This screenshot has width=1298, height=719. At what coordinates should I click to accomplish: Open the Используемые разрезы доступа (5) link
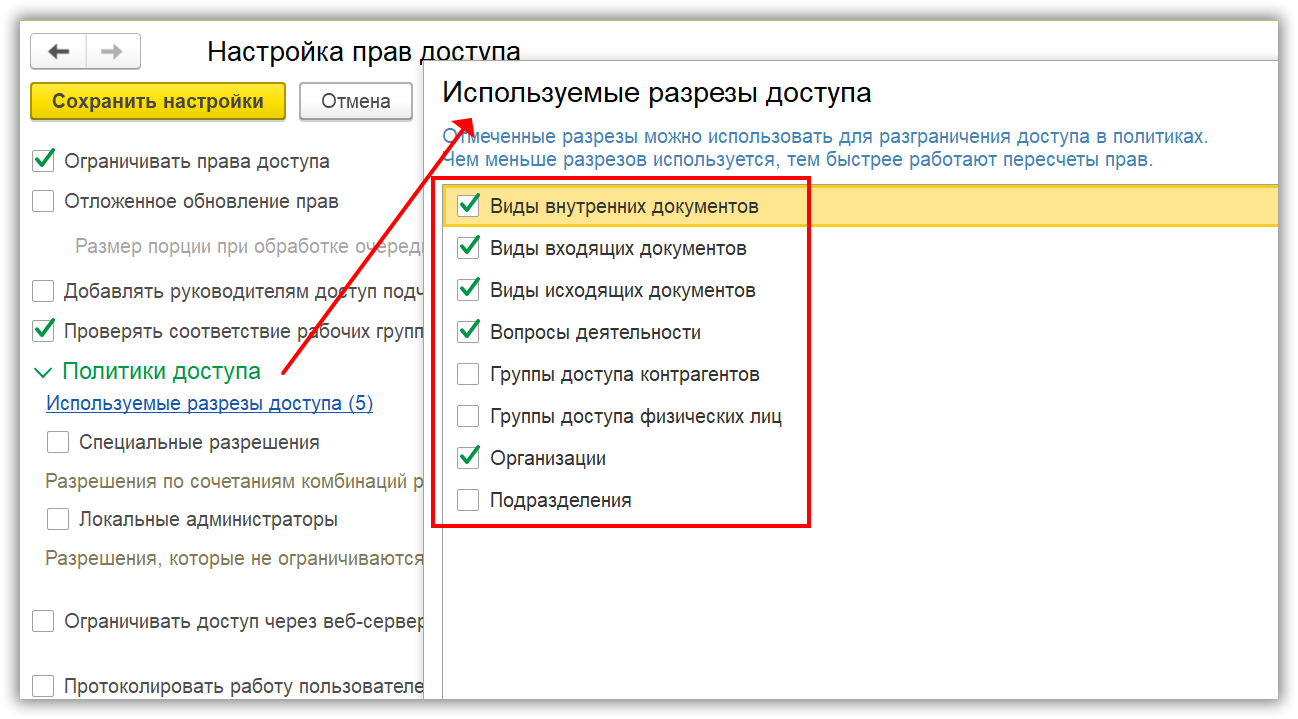(x=209, y=404)
